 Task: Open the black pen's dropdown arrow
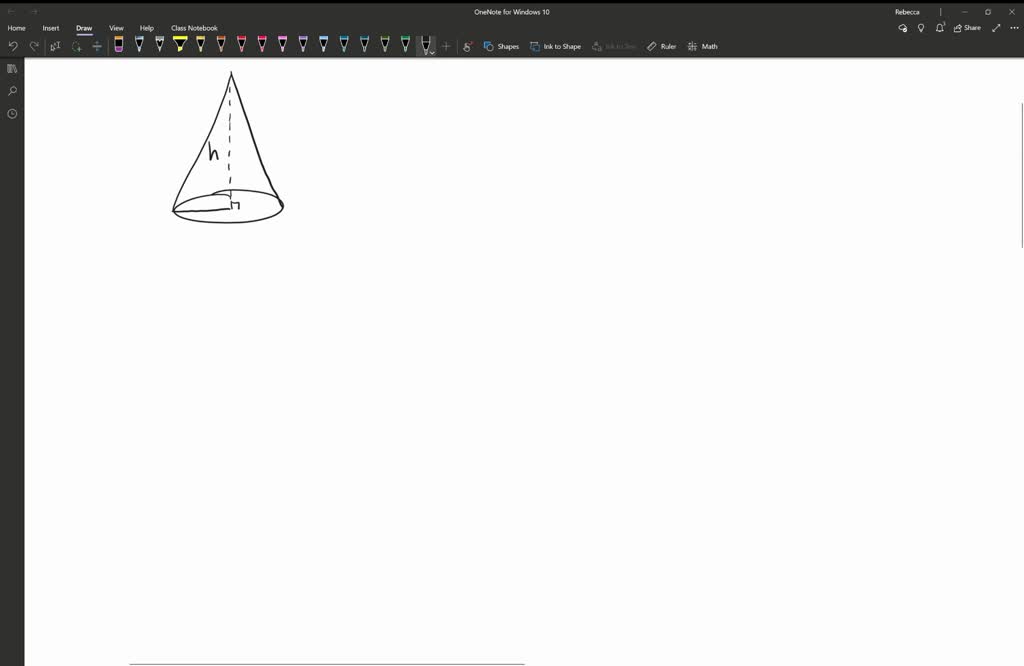(432, 52)
